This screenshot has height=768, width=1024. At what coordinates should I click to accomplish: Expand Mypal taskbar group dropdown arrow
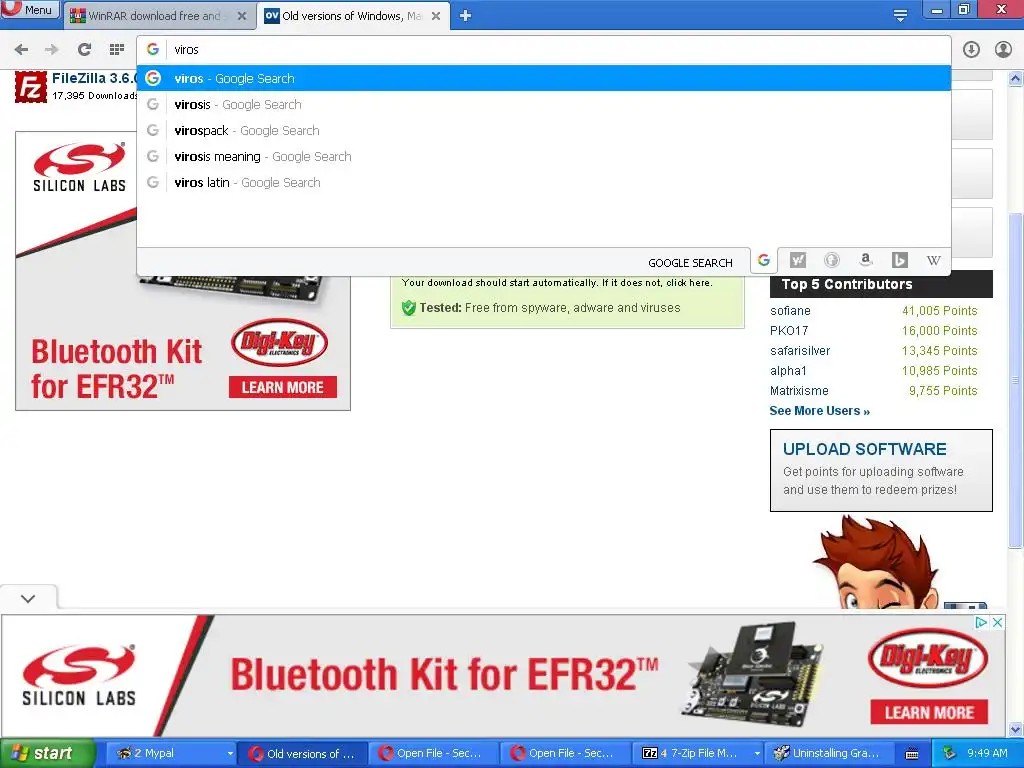(x=230, y=753)
